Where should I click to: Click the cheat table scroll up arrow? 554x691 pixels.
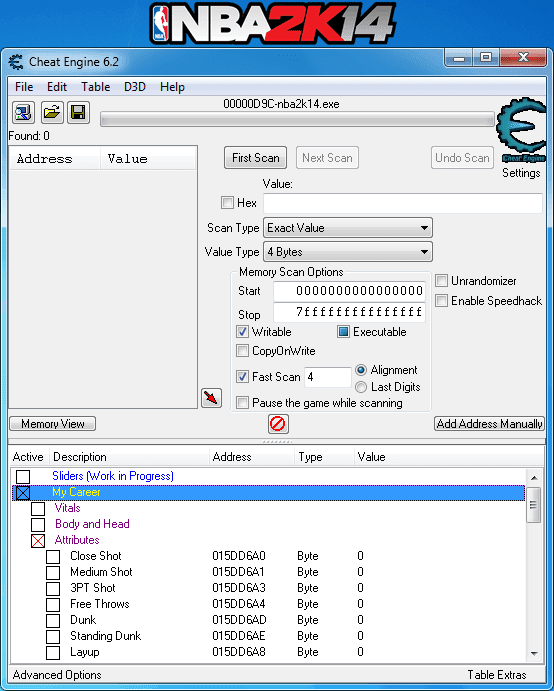(534, 478)
